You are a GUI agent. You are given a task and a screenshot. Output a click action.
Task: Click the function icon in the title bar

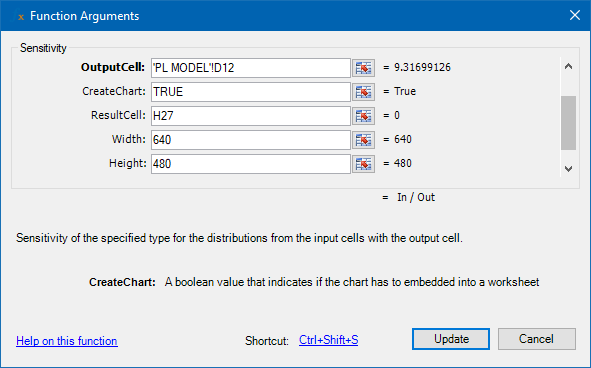pyautogui.click(x=18, y=16)
